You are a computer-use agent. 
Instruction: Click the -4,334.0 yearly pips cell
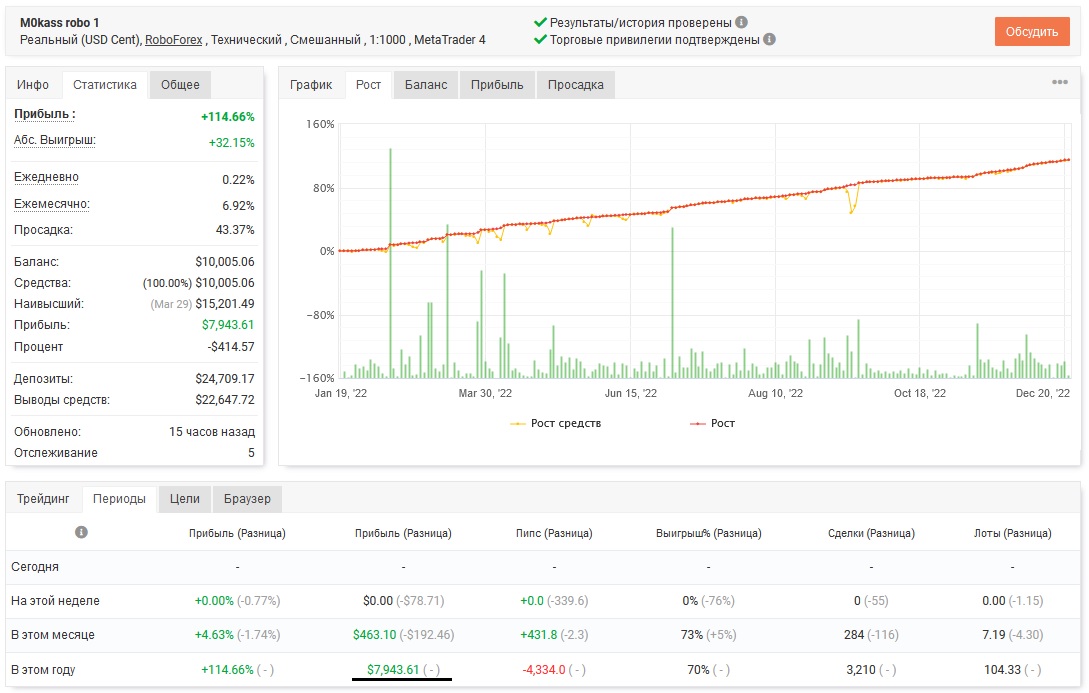pyautogui.click(x=554, y=669)
